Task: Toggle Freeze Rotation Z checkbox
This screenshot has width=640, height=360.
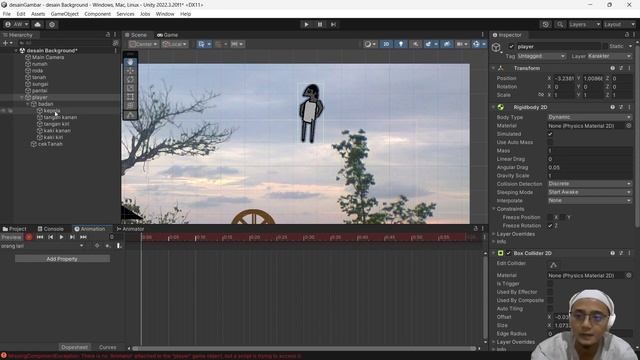Action: 550,225
